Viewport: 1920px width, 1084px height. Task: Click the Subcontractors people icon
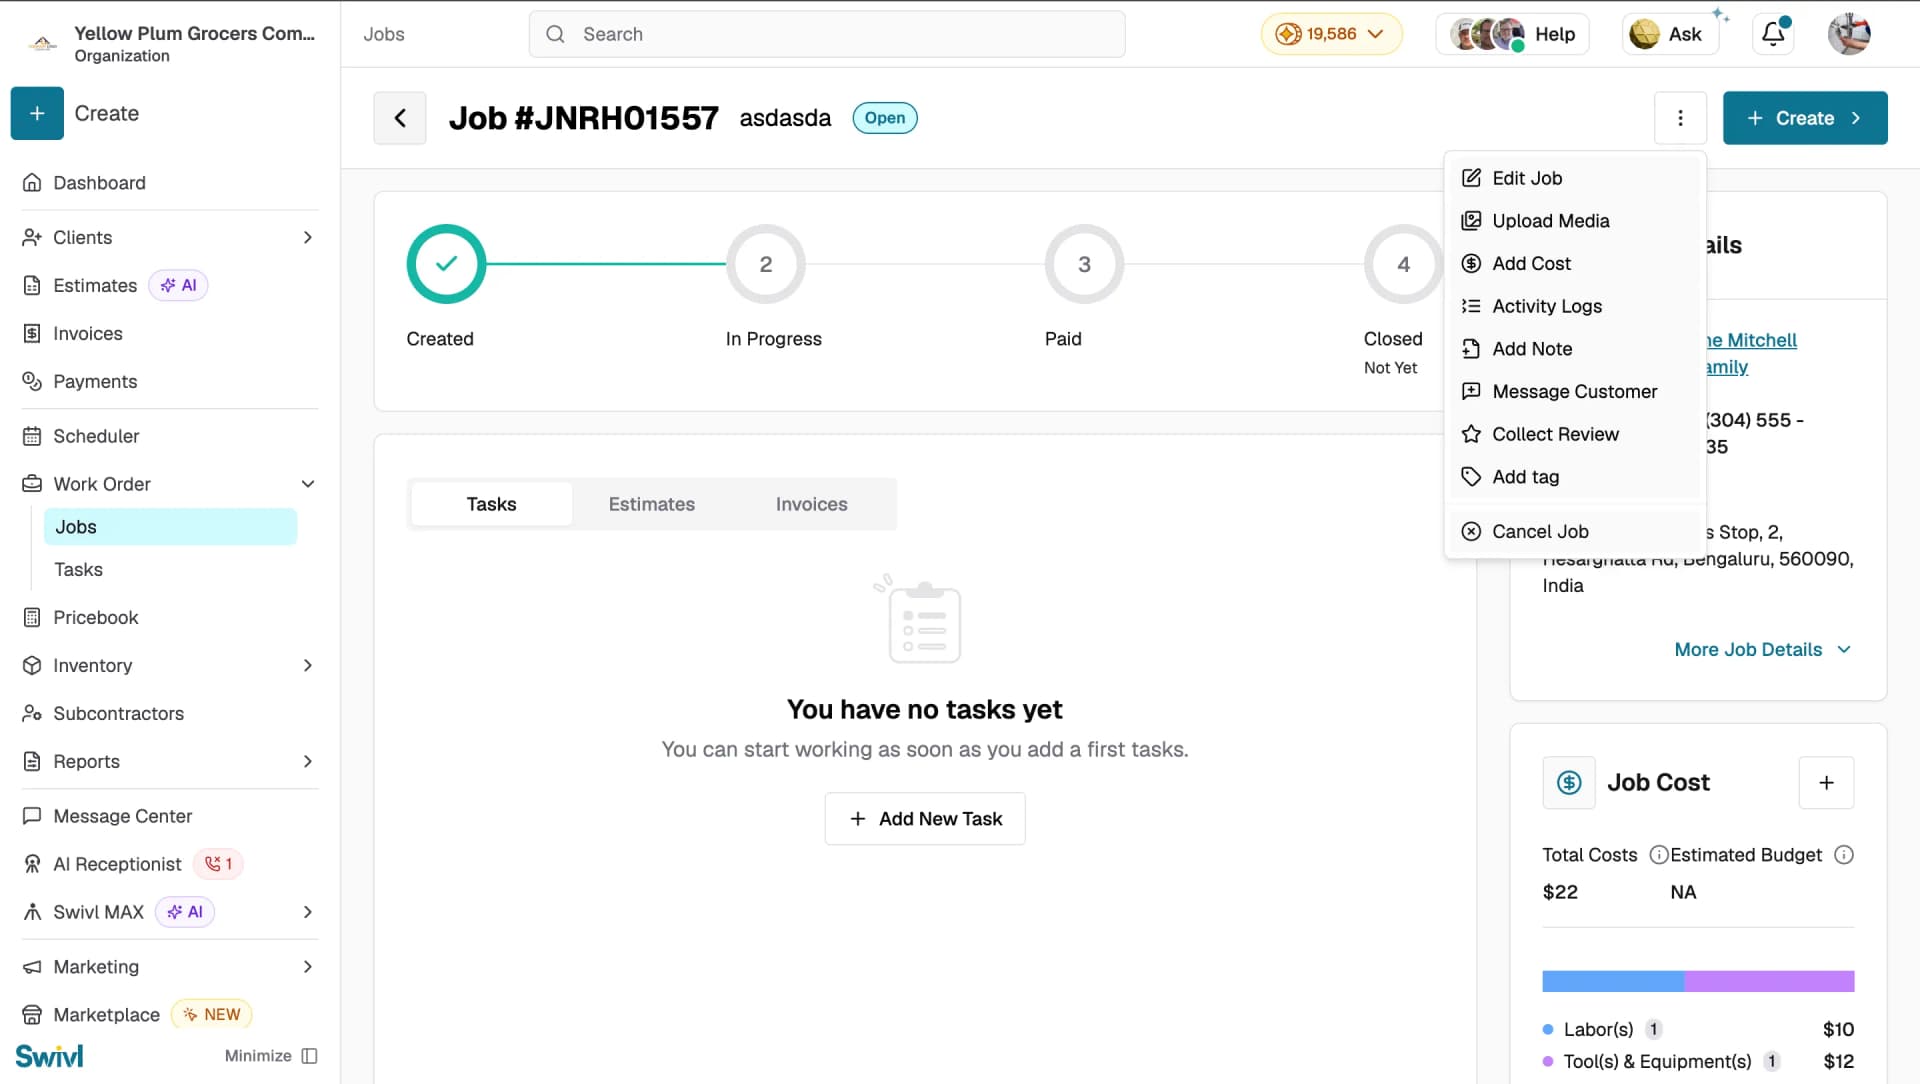(x=32, y=714)
